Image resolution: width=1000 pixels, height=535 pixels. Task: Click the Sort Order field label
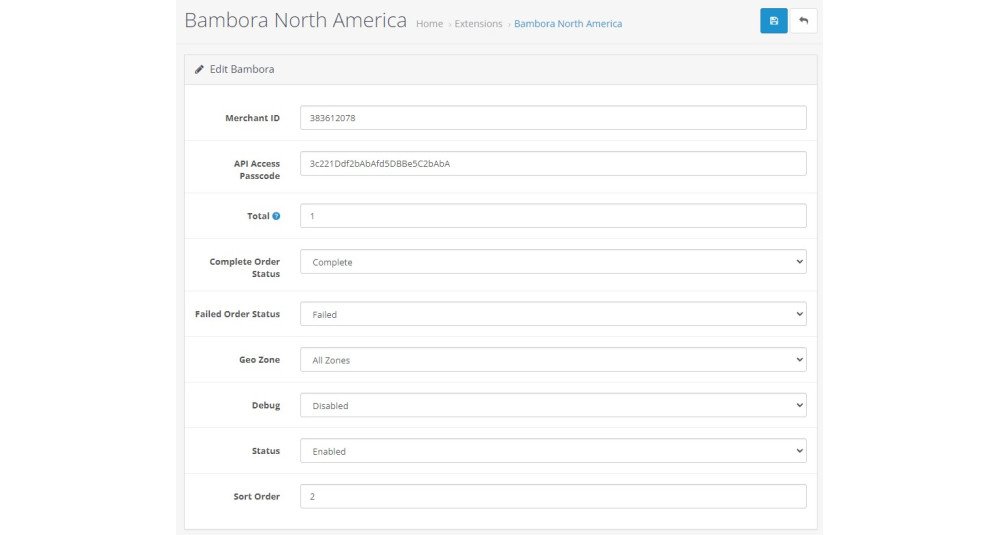(256, 497)
